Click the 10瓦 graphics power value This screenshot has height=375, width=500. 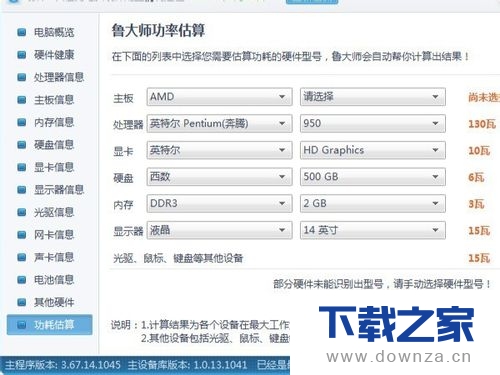[479, 151]
